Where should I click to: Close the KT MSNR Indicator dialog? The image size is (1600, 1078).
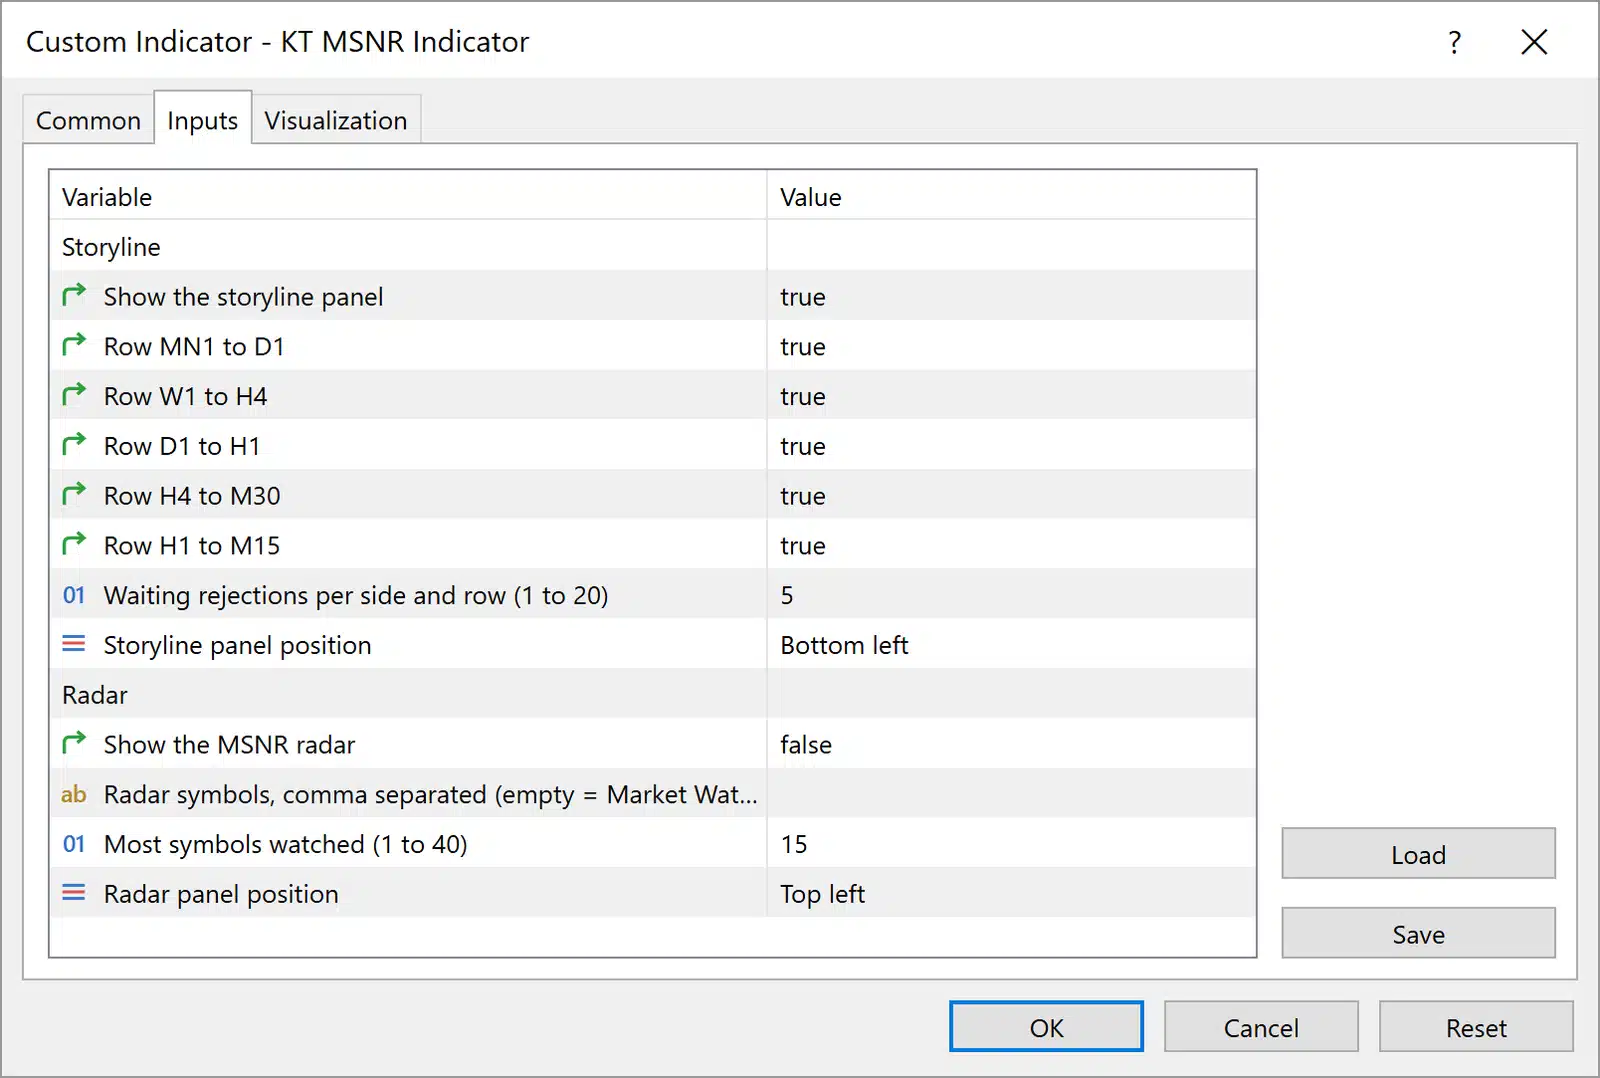click(1534, 42)
